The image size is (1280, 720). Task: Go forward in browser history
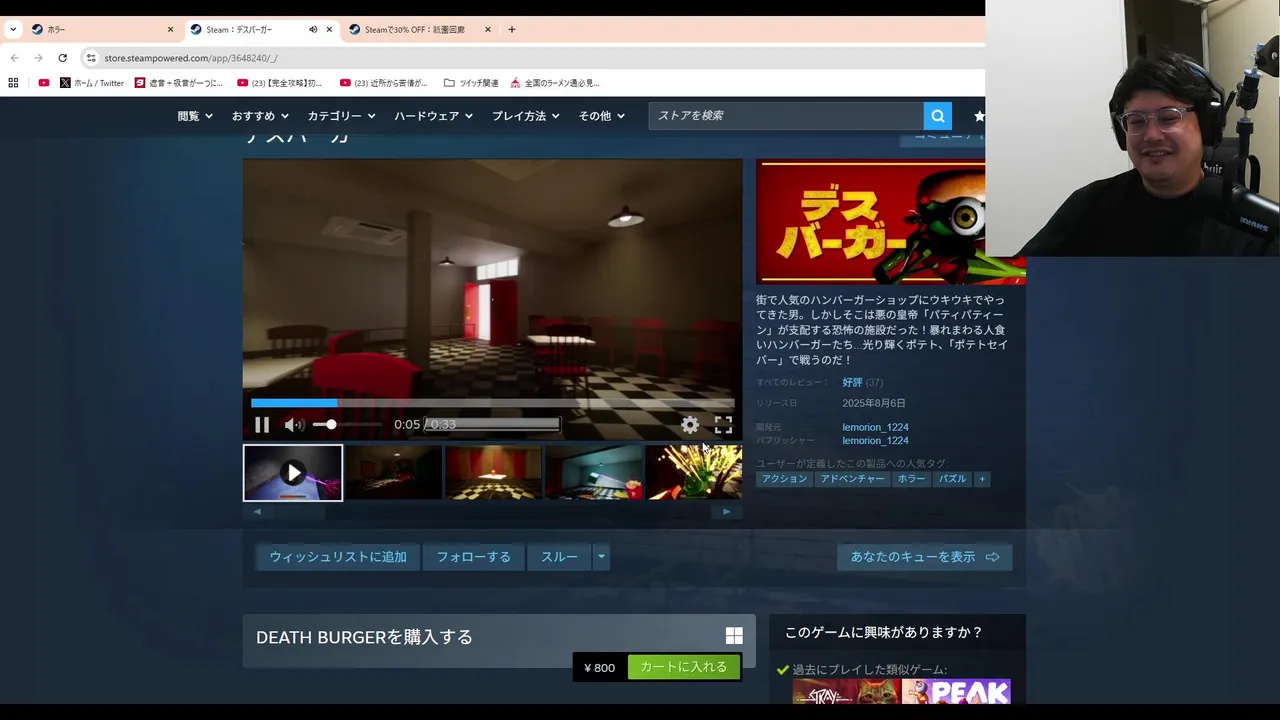[38, 58]
